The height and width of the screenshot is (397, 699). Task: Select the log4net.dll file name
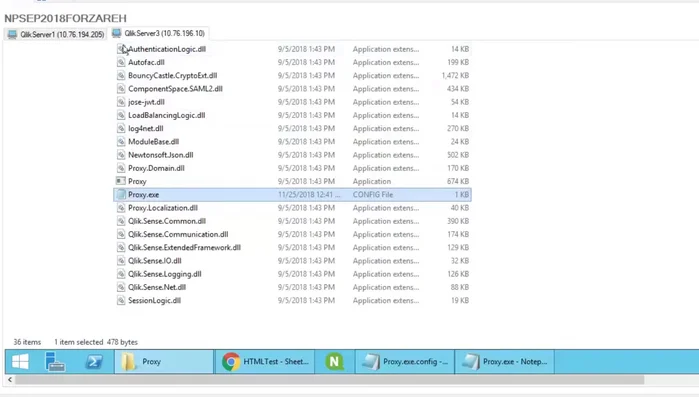(146, 128)
